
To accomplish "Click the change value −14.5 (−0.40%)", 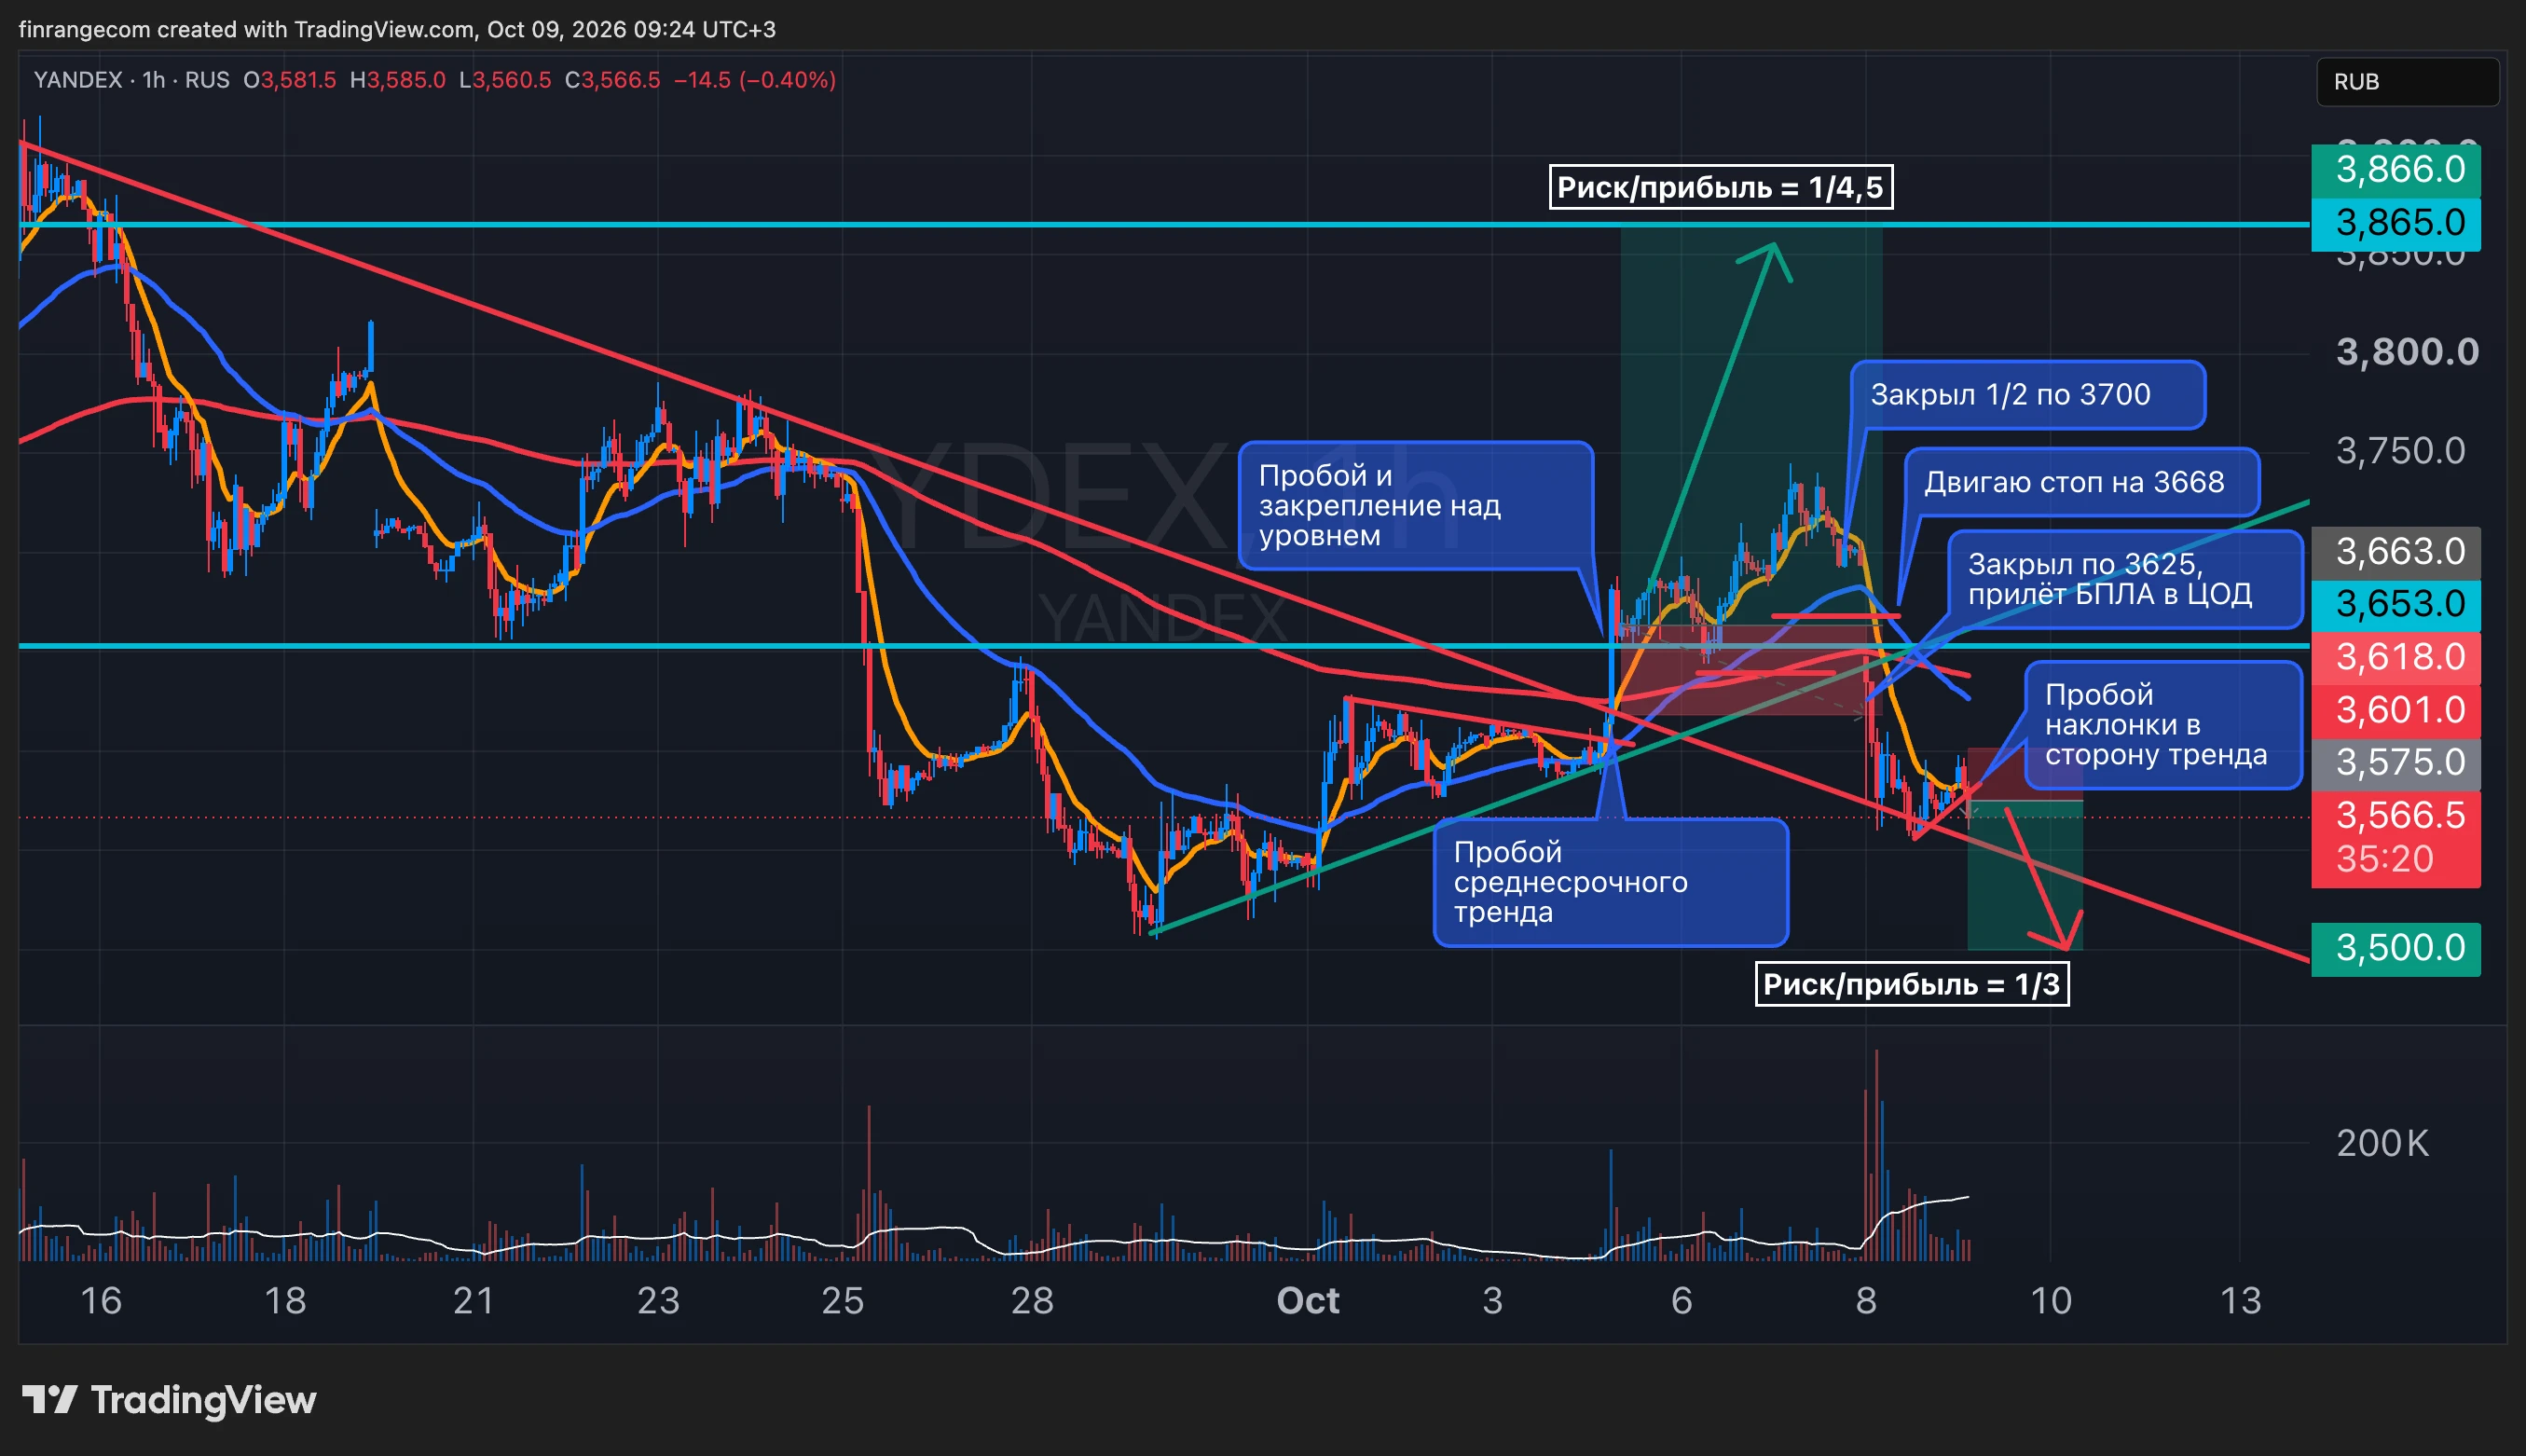I will [x=755, y=80].
